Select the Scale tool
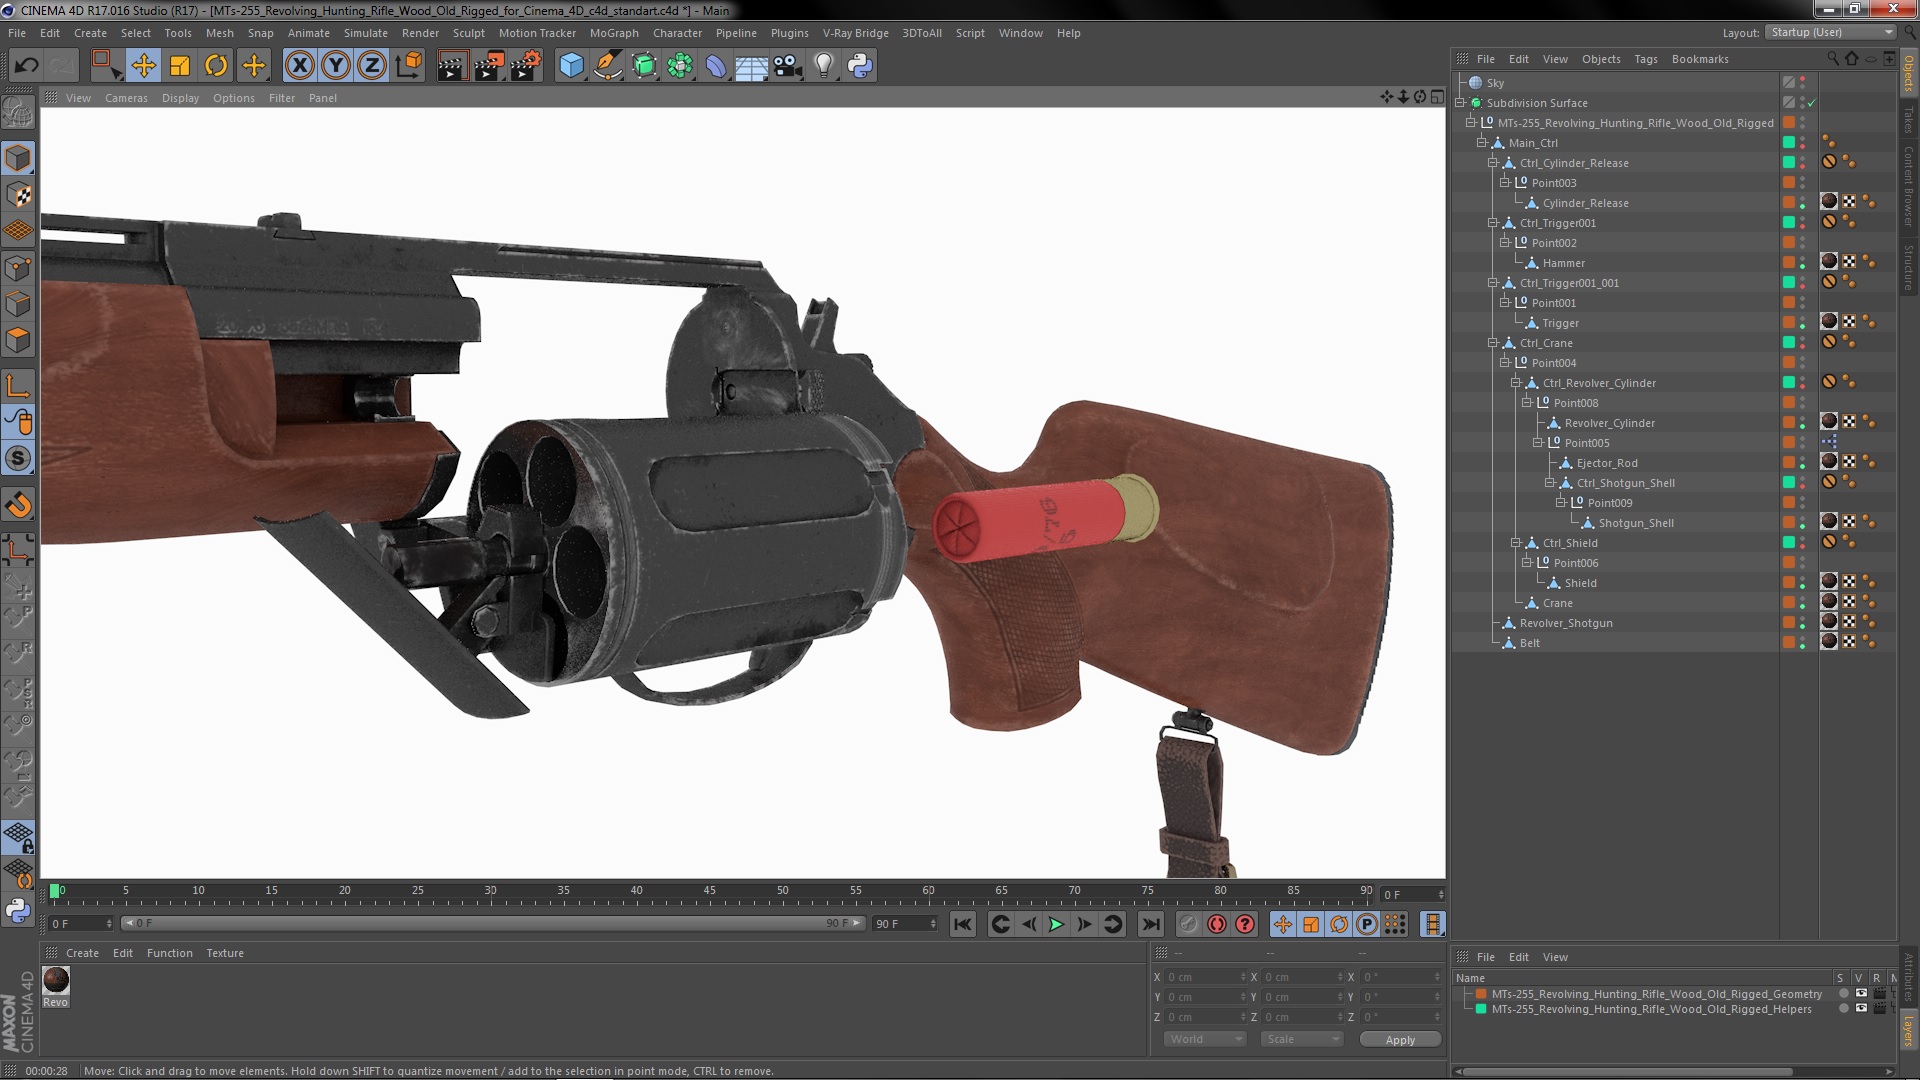The image size is (1920, 1080). click(180, 66)
